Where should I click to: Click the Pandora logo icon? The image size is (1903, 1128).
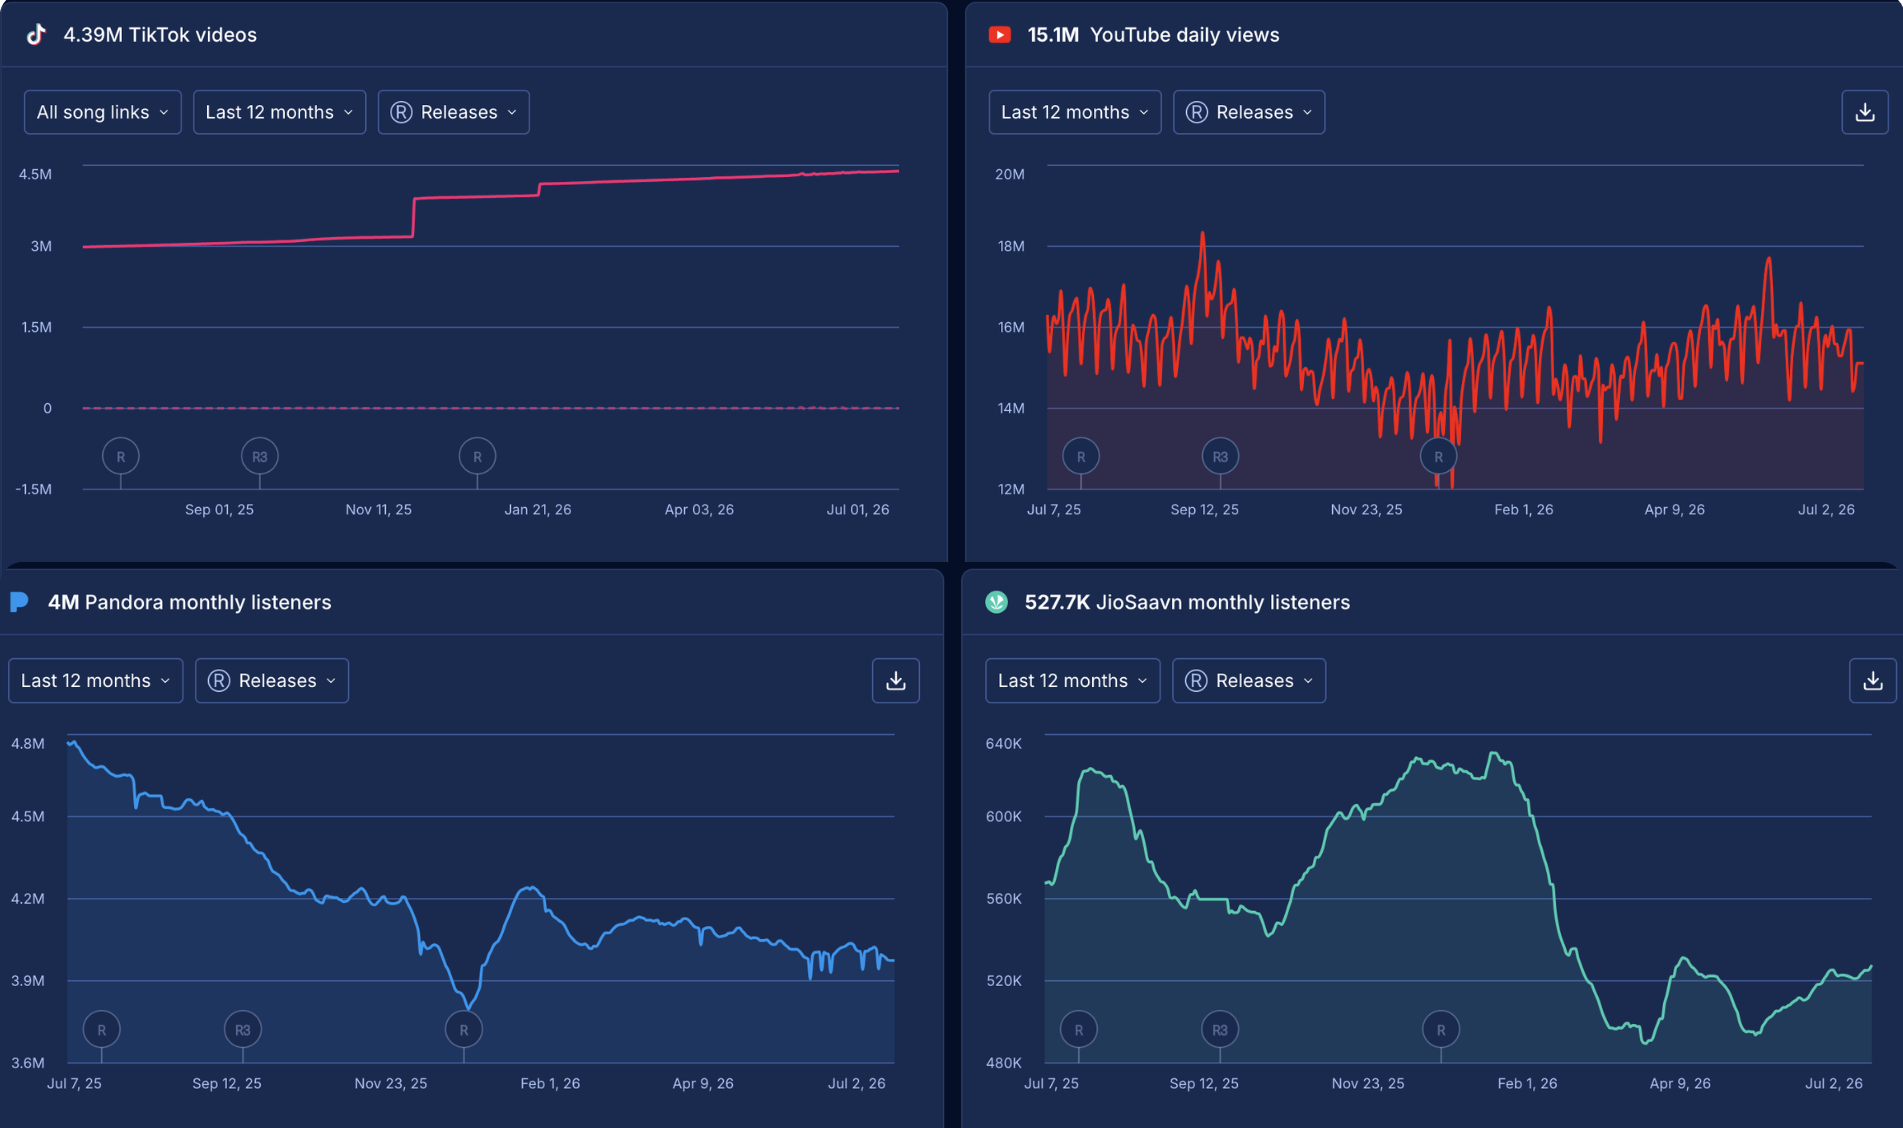tap(19, 602)
